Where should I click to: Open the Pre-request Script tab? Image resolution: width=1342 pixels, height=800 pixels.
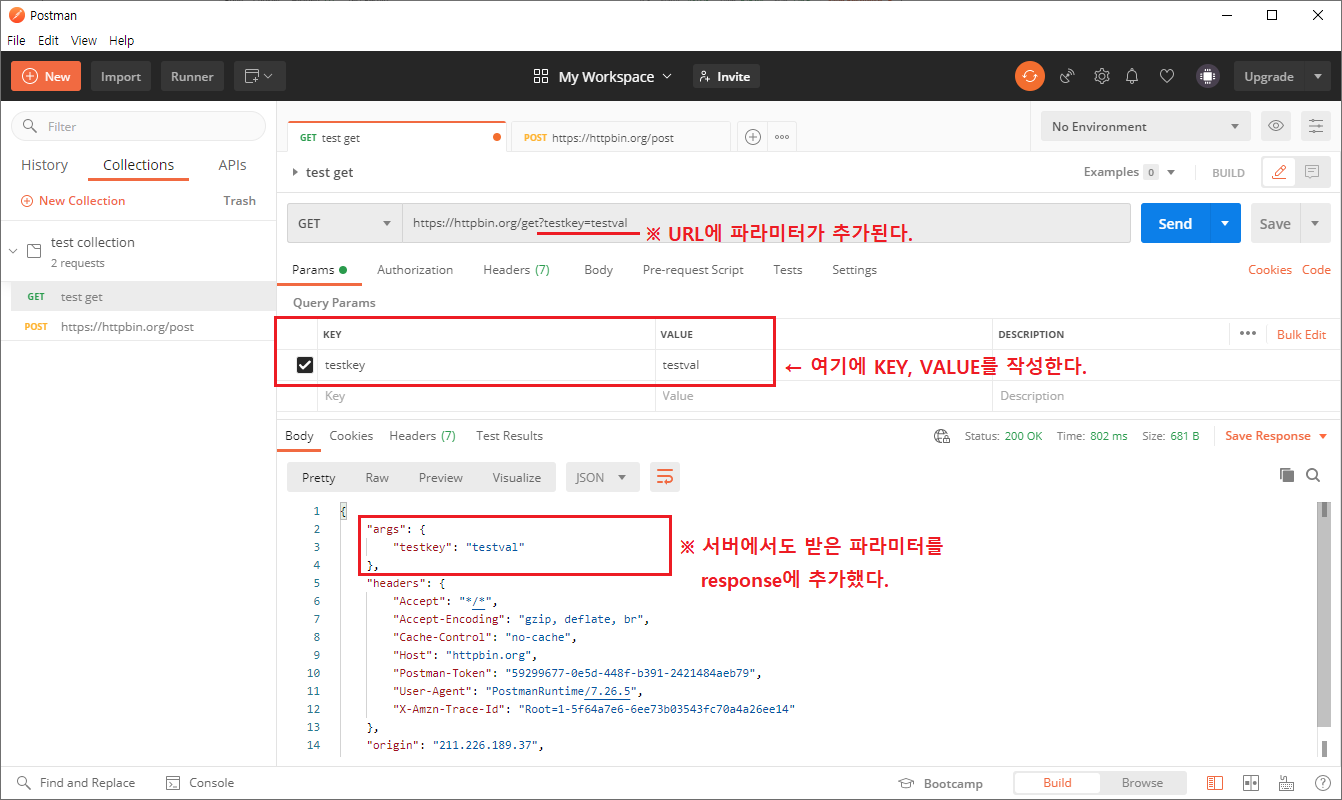pos(693,270)
